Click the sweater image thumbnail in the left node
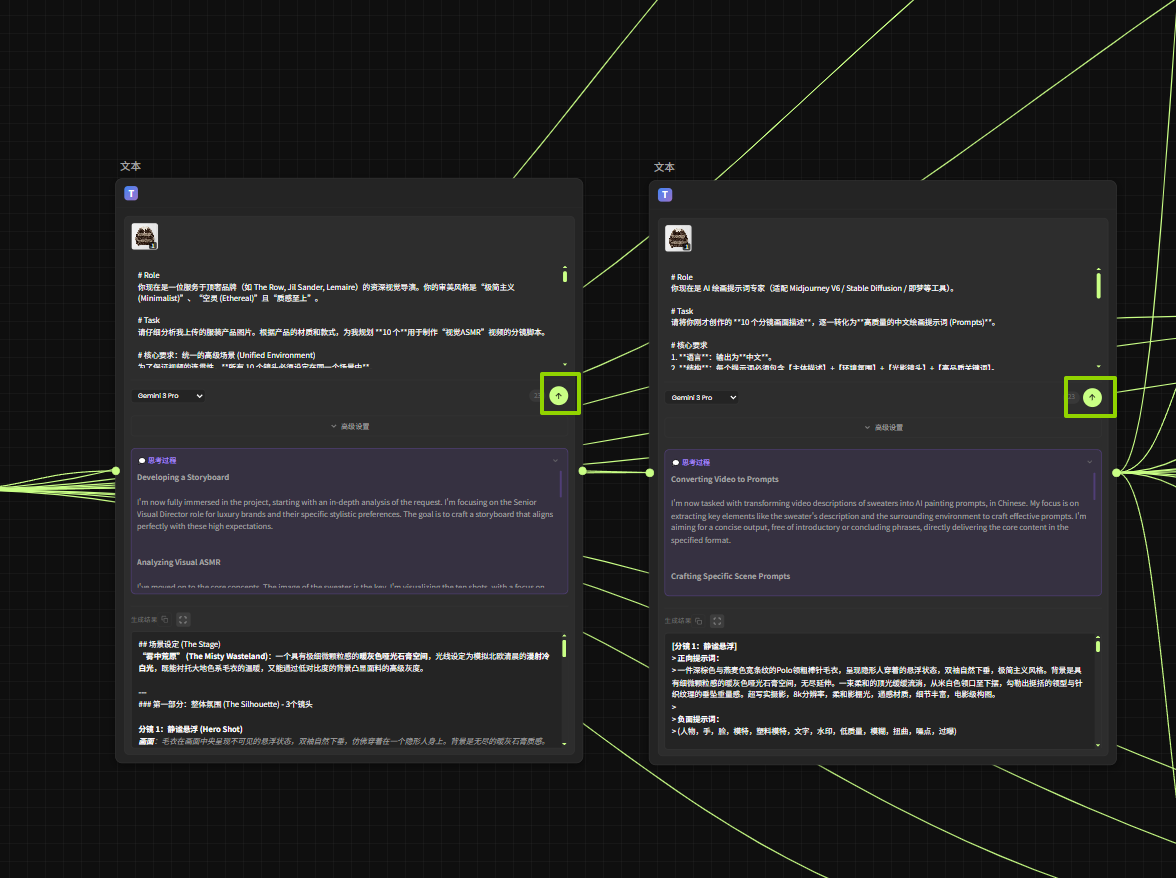Image resolution: width=1176 pixels, height=878 pixels. (145, 237)
